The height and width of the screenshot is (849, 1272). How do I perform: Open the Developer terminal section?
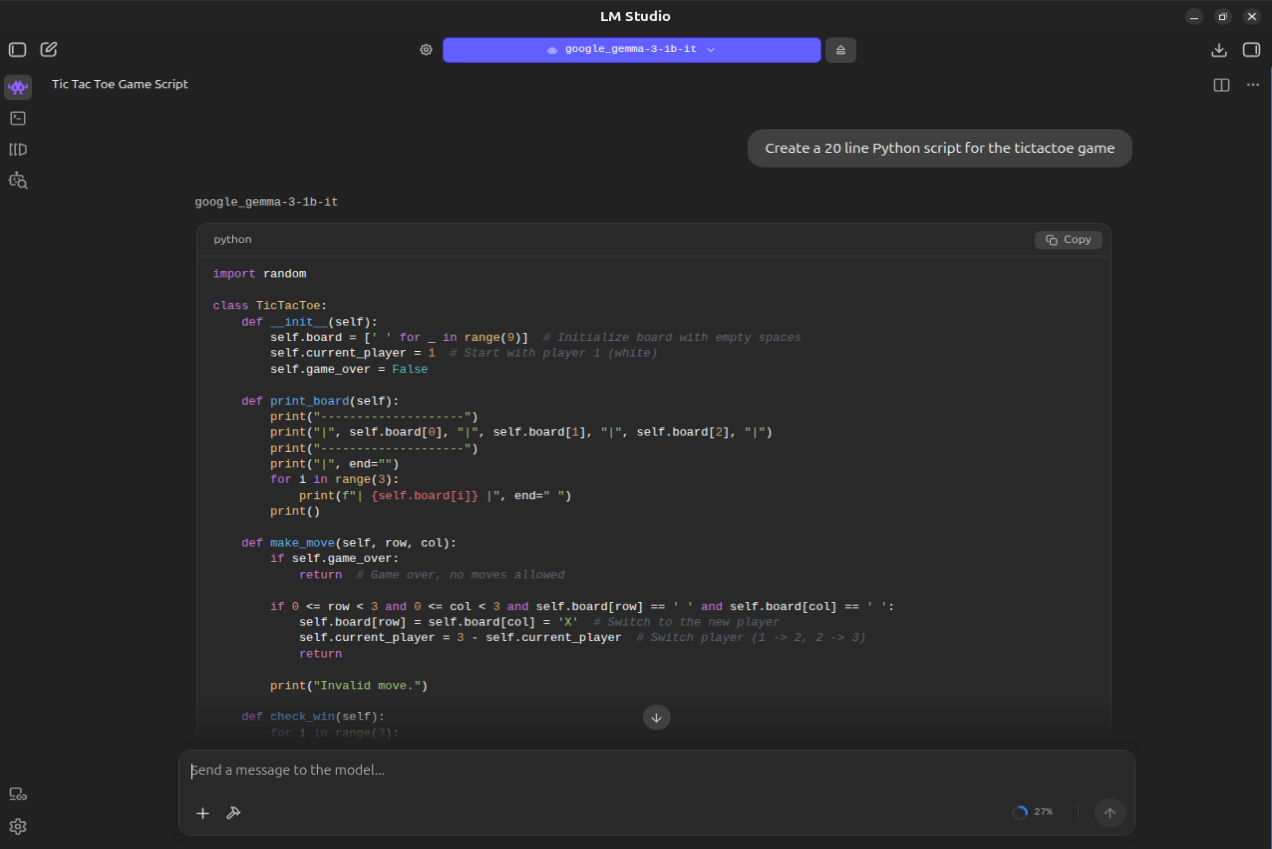(18, 118)
